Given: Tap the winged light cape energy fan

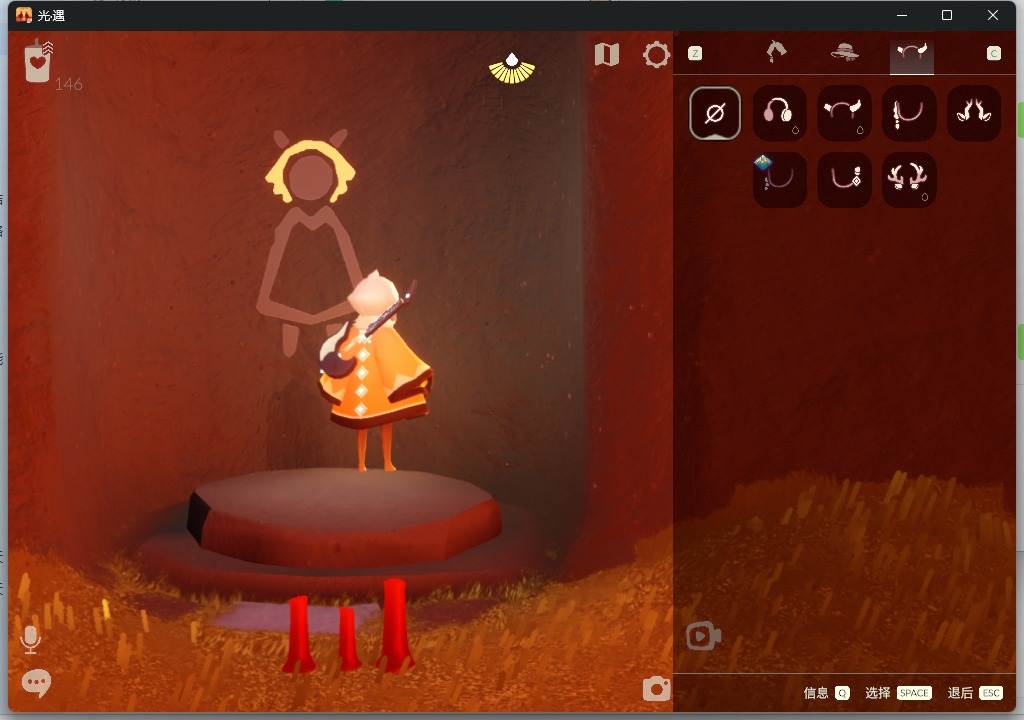Looking at the screenshot, I should (512, 69).
